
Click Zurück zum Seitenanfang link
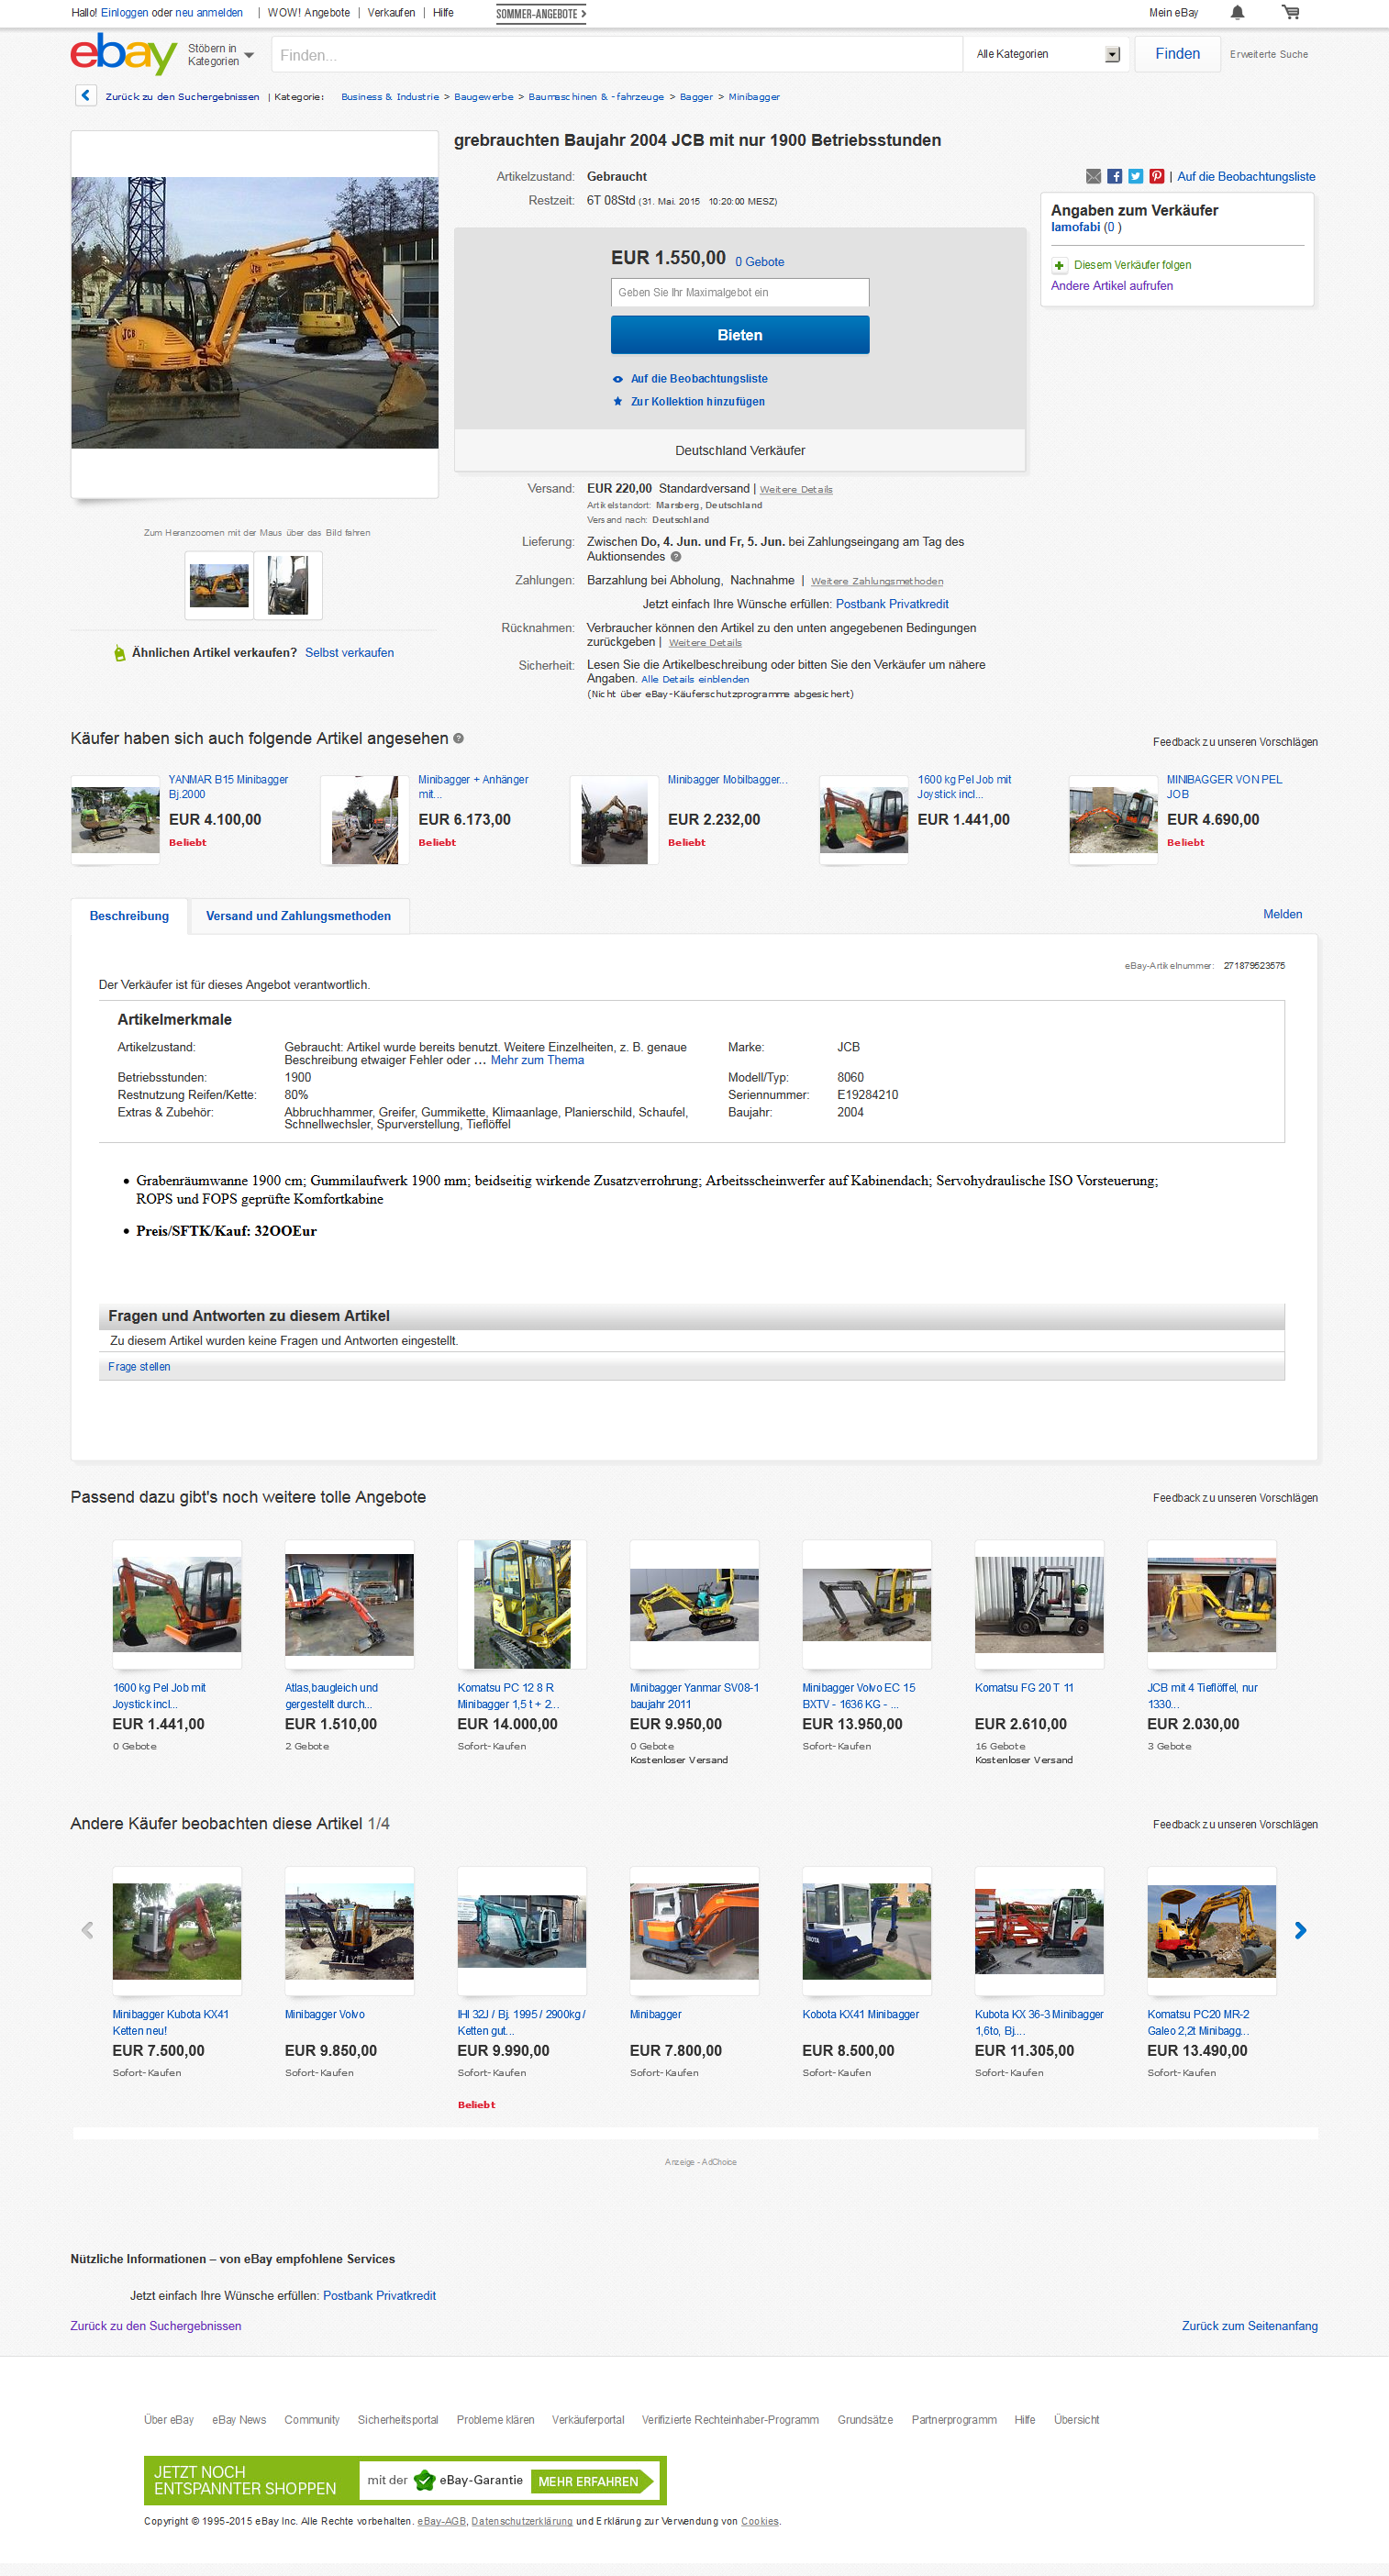click(x=1249, y=2326)
